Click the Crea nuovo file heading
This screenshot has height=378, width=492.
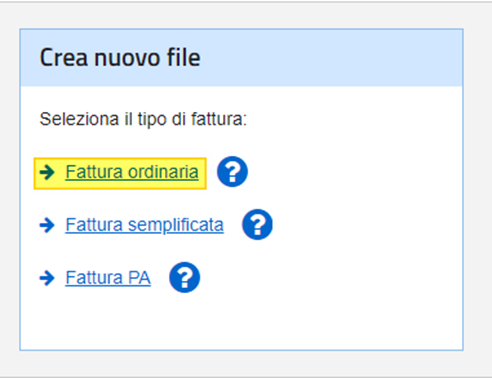(120, 58)
